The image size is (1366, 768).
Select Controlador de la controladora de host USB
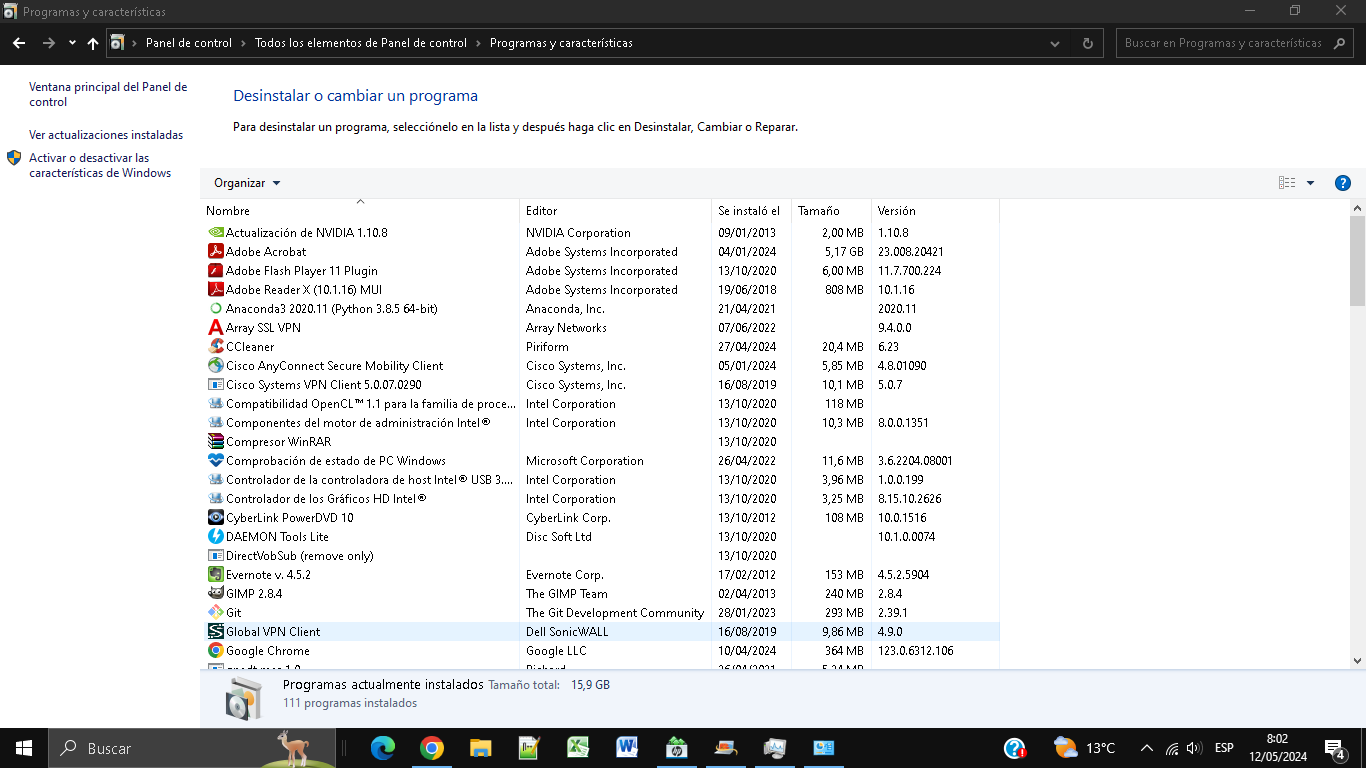tap(370, 480)
